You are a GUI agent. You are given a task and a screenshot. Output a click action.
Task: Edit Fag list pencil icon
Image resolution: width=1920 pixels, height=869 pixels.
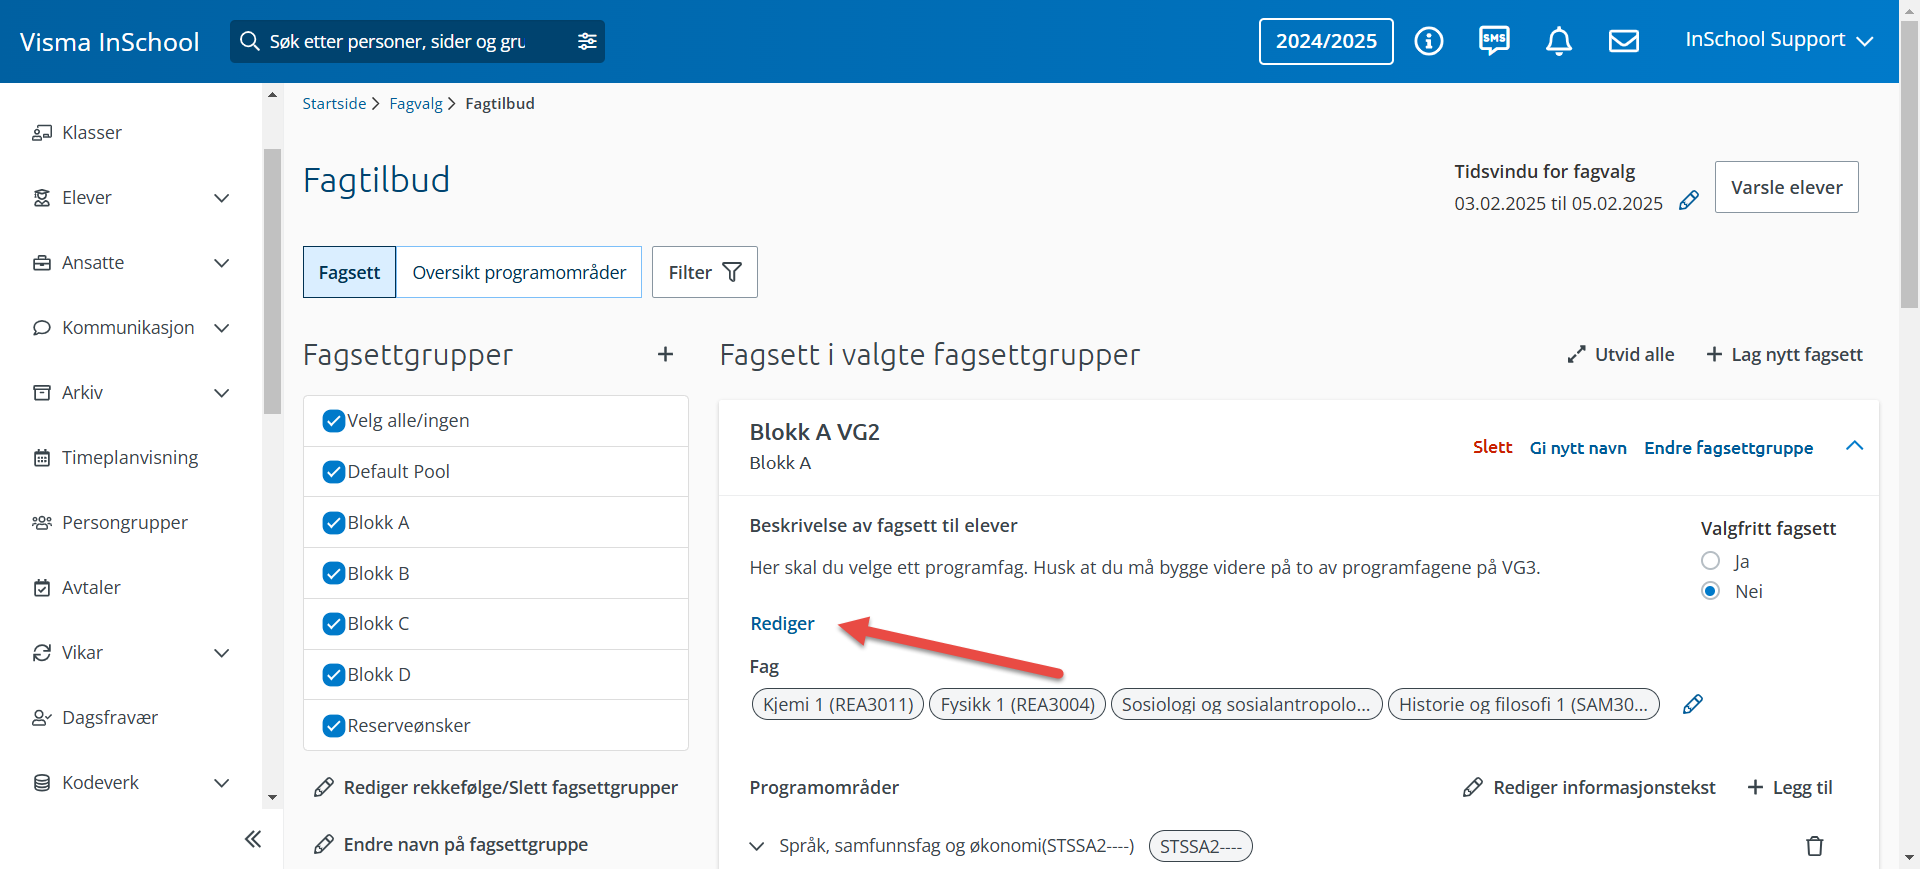1692,704
